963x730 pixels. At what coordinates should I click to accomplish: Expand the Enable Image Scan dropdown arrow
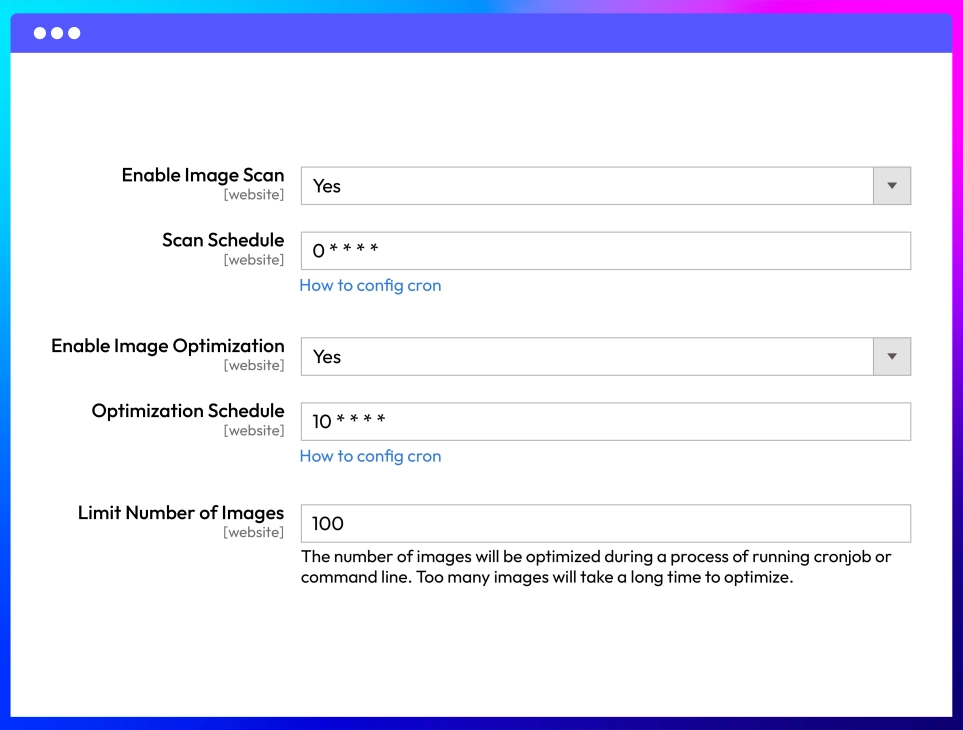[x=892, y=186]
